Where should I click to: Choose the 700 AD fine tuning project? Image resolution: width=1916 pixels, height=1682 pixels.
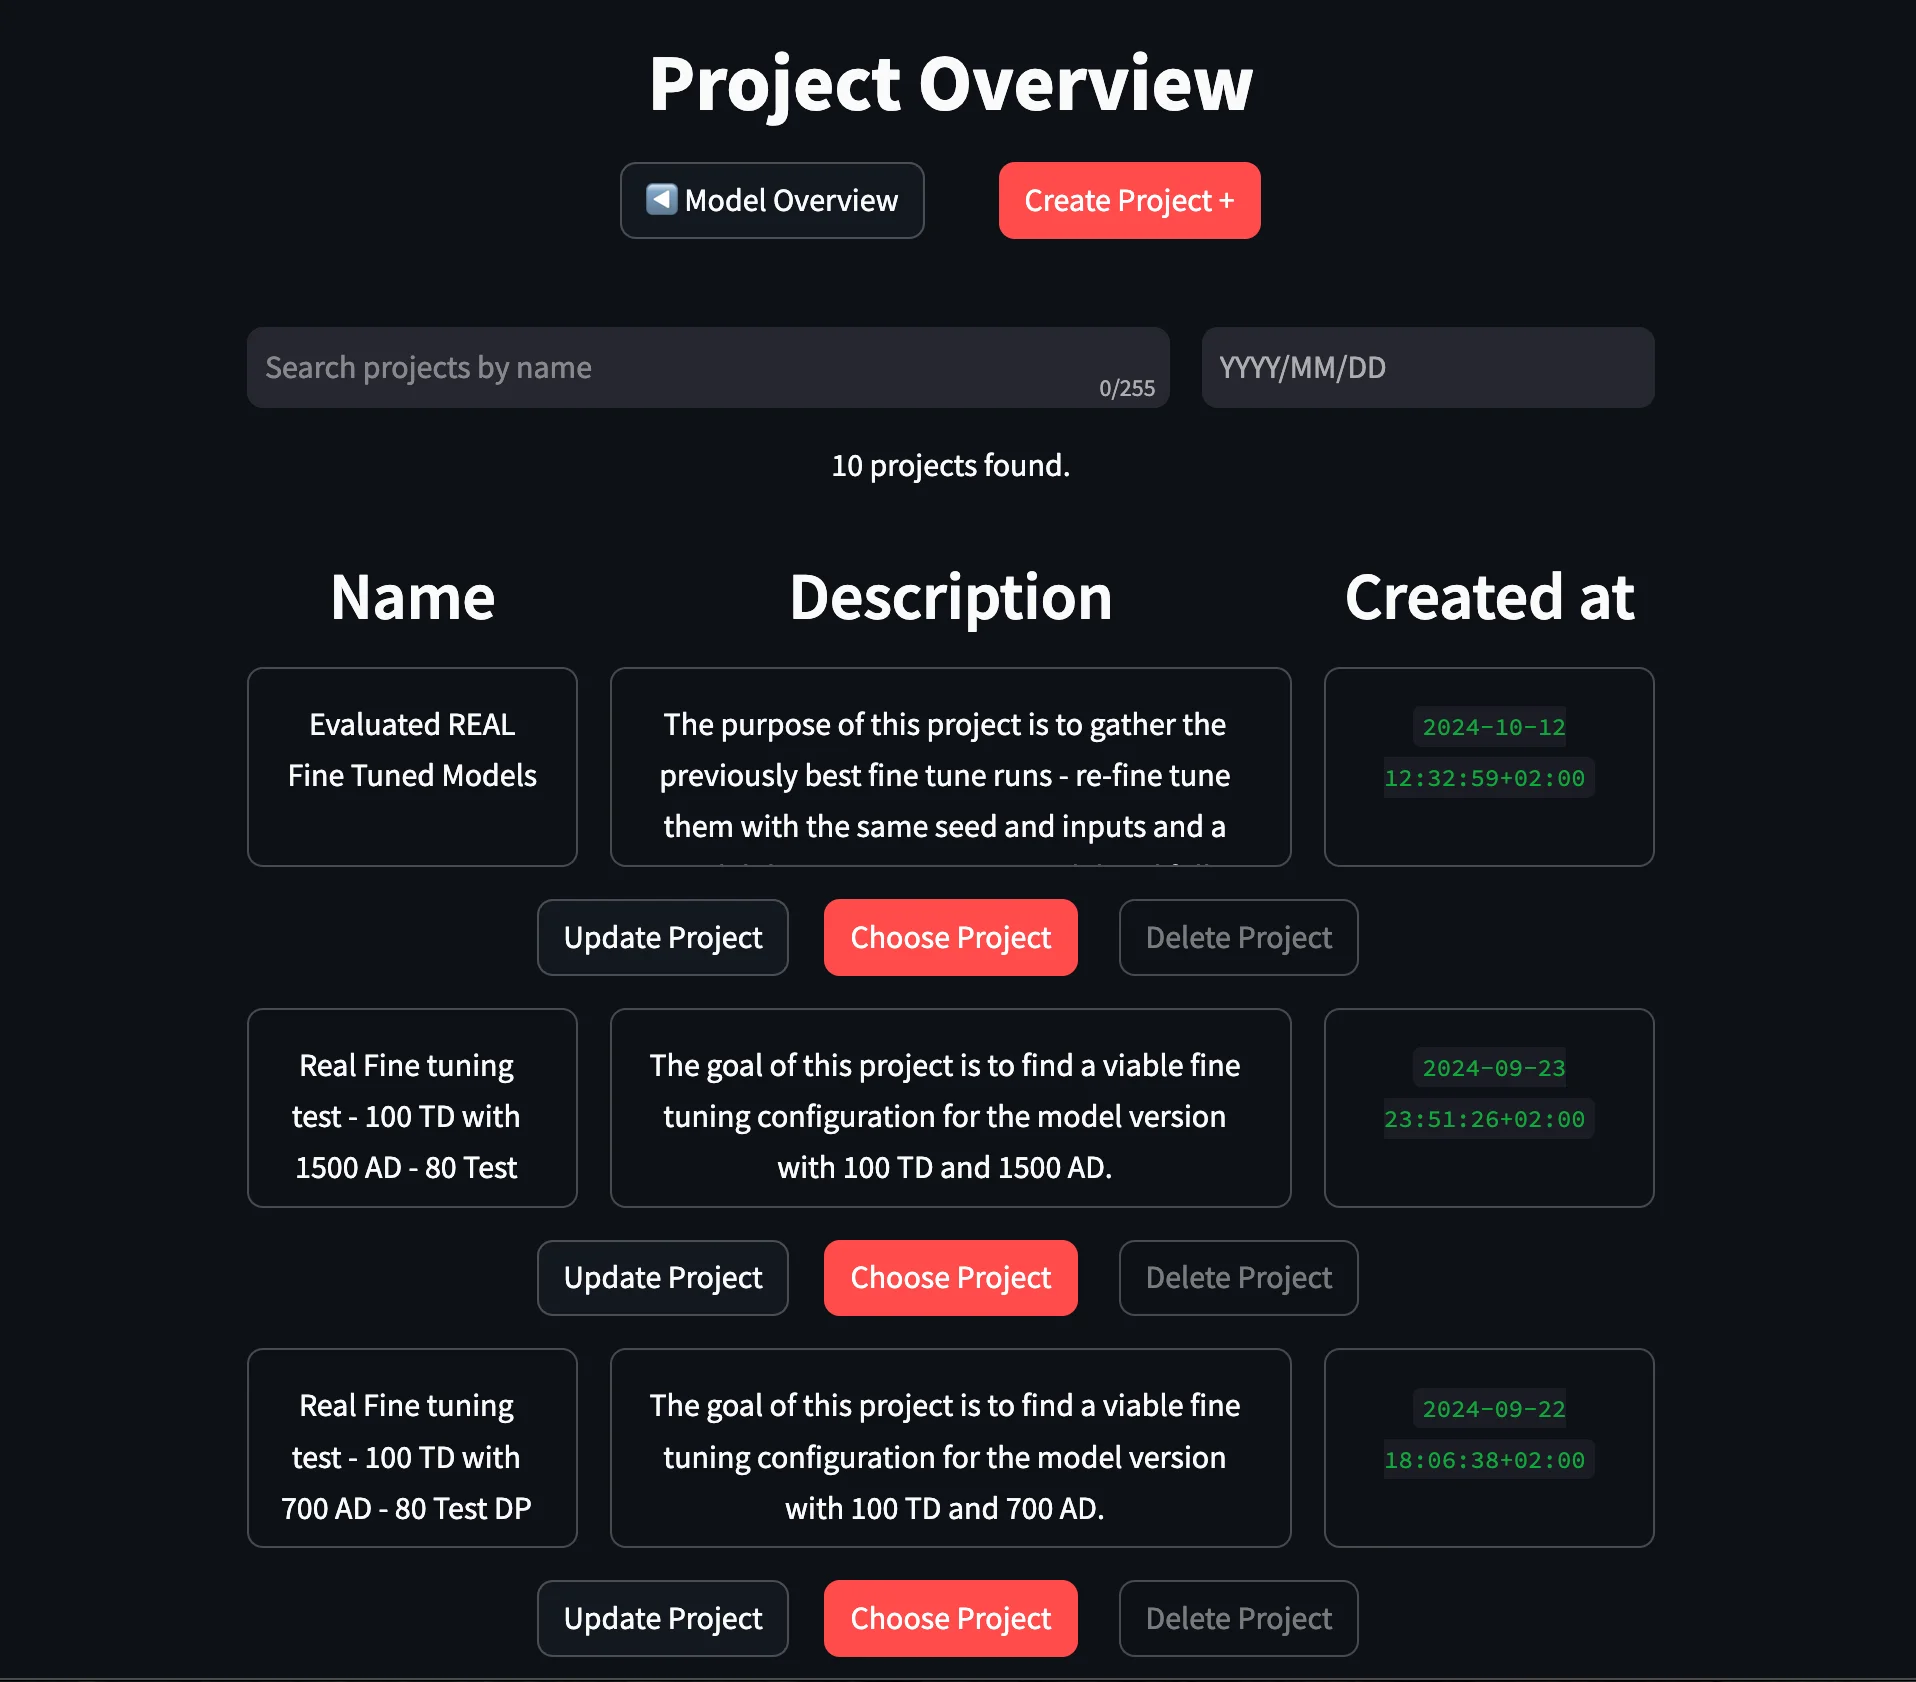950,1618
